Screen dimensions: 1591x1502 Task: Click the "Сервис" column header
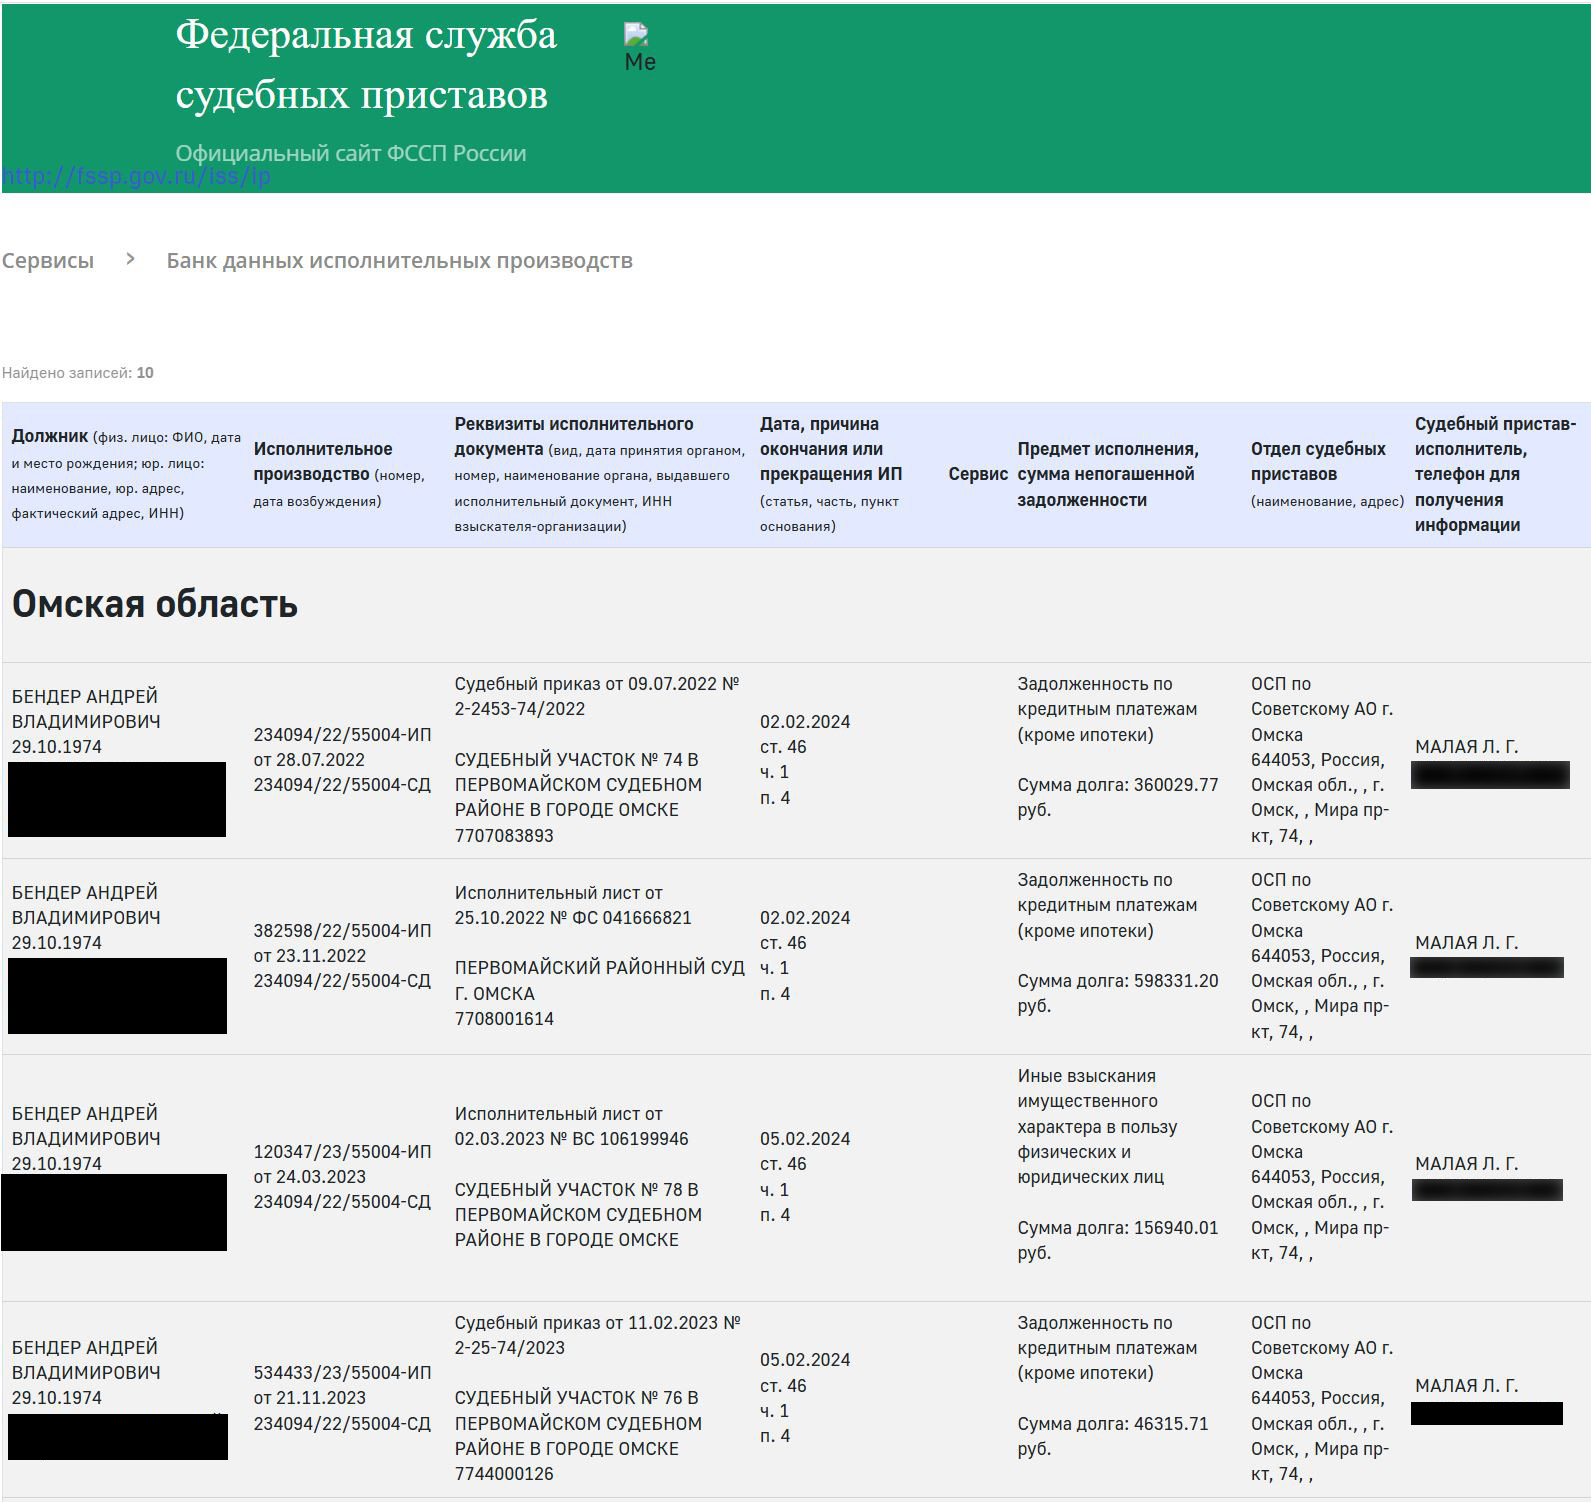(978, 474)
